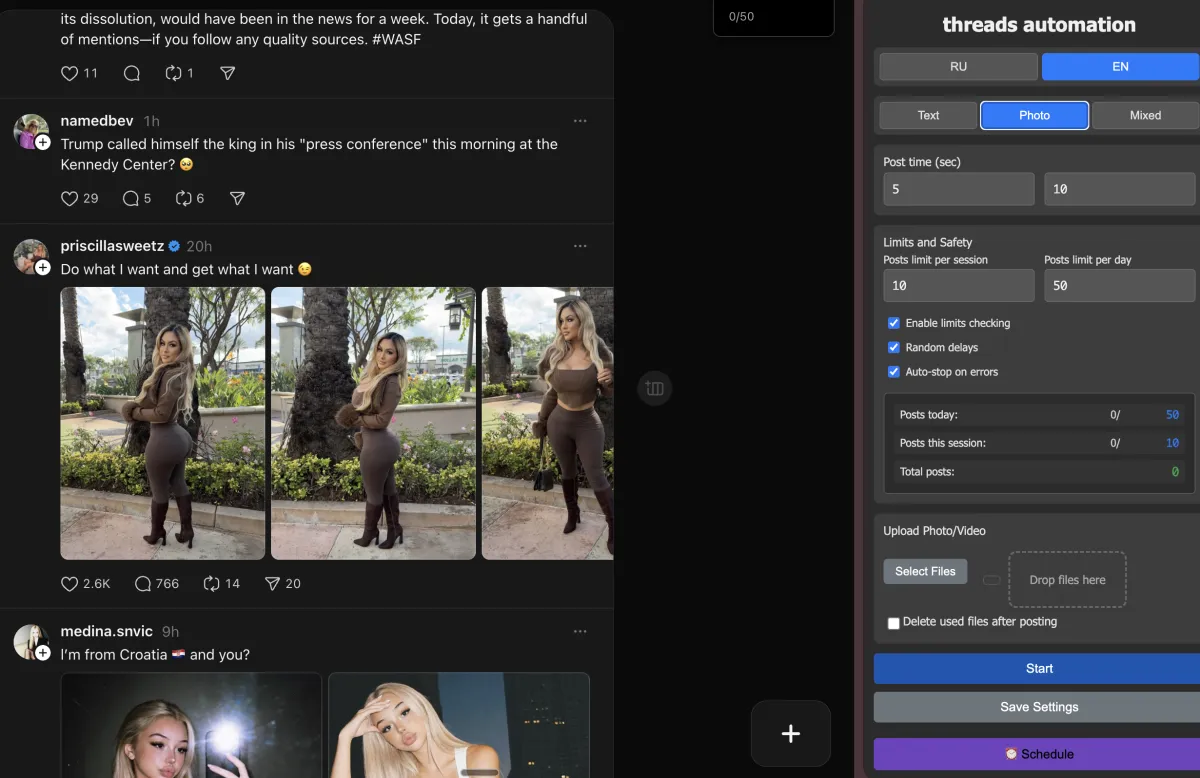Click the plus button to create new thread

click(x=790, y=734)
